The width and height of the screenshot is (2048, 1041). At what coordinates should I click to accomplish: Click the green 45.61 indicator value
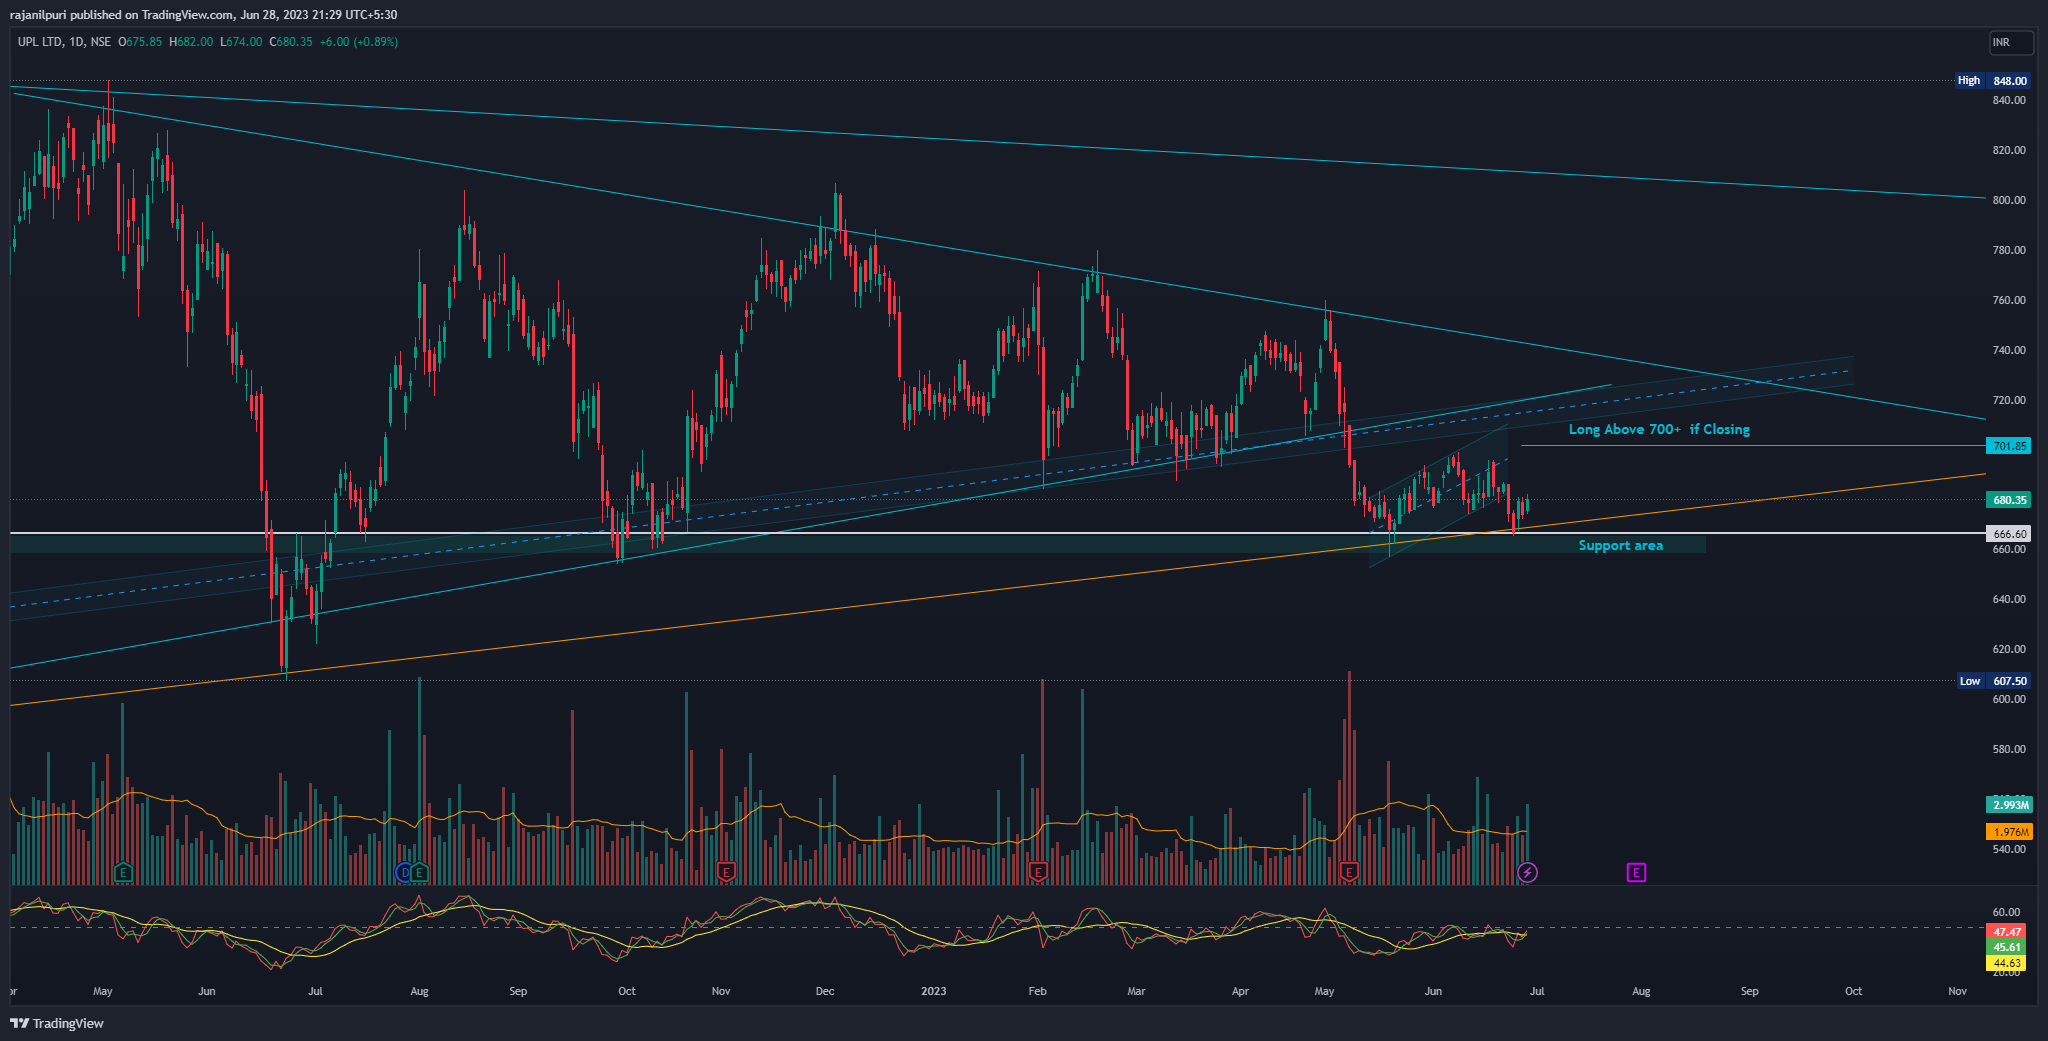click(x=2007, y=947)
